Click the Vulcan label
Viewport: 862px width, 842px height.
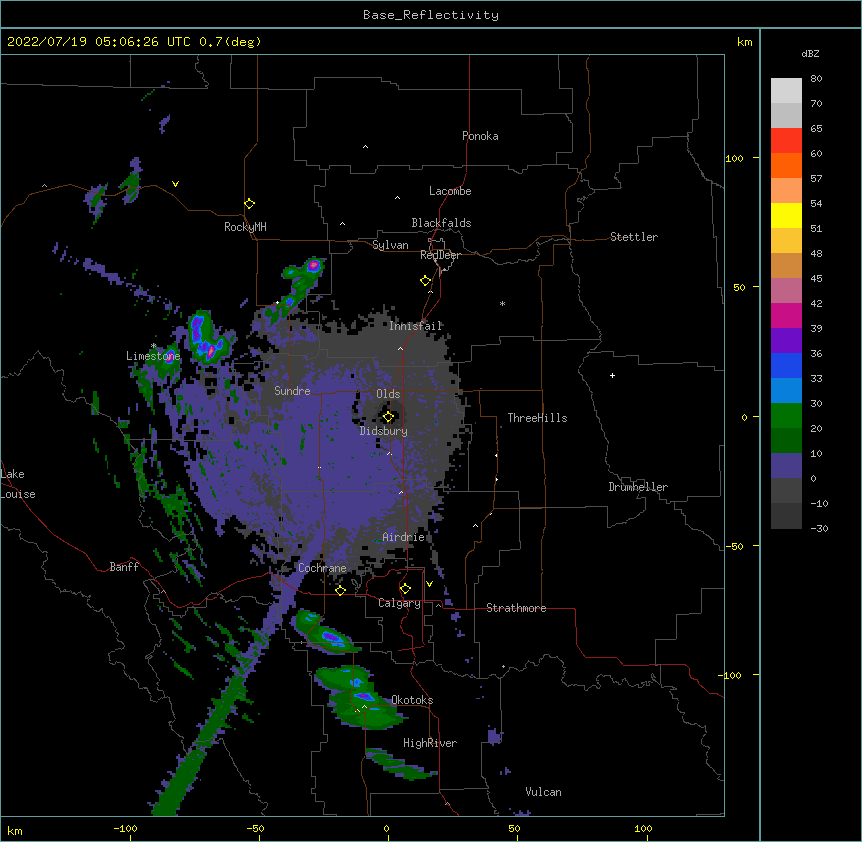click(543, 792)
